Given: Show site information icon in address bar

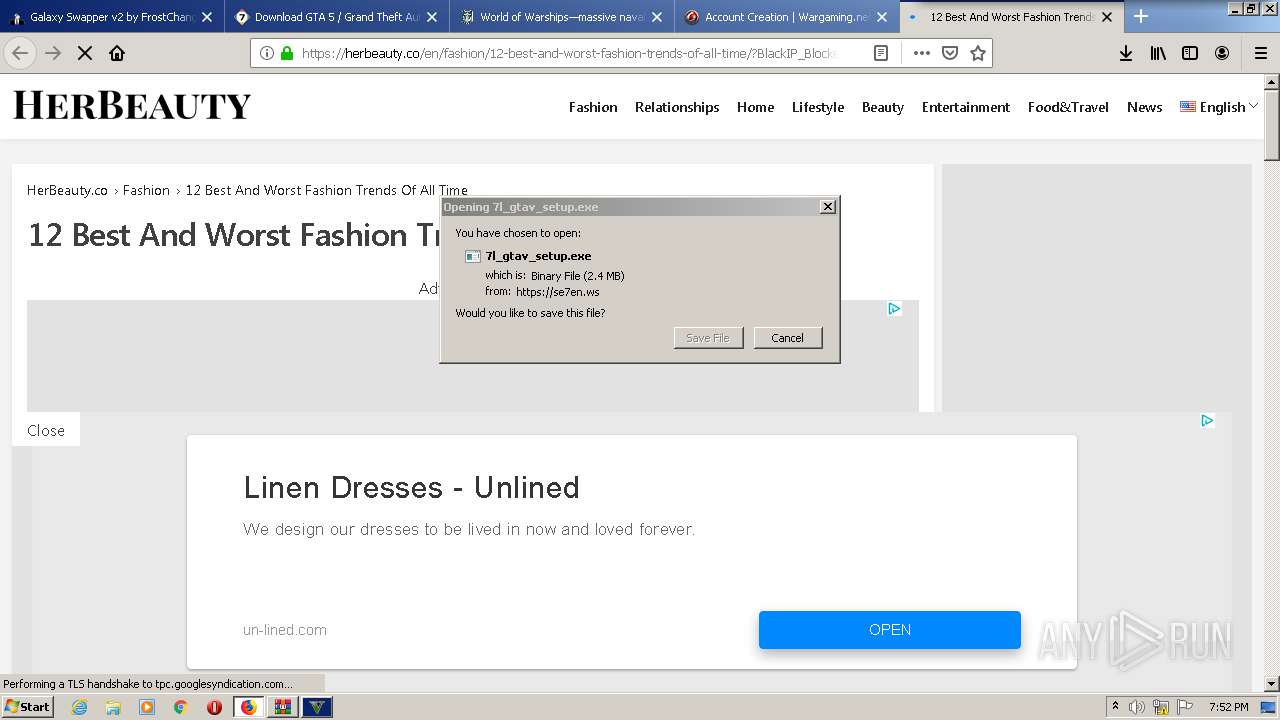Looking at the screenshot, I should tap(267, 53).
